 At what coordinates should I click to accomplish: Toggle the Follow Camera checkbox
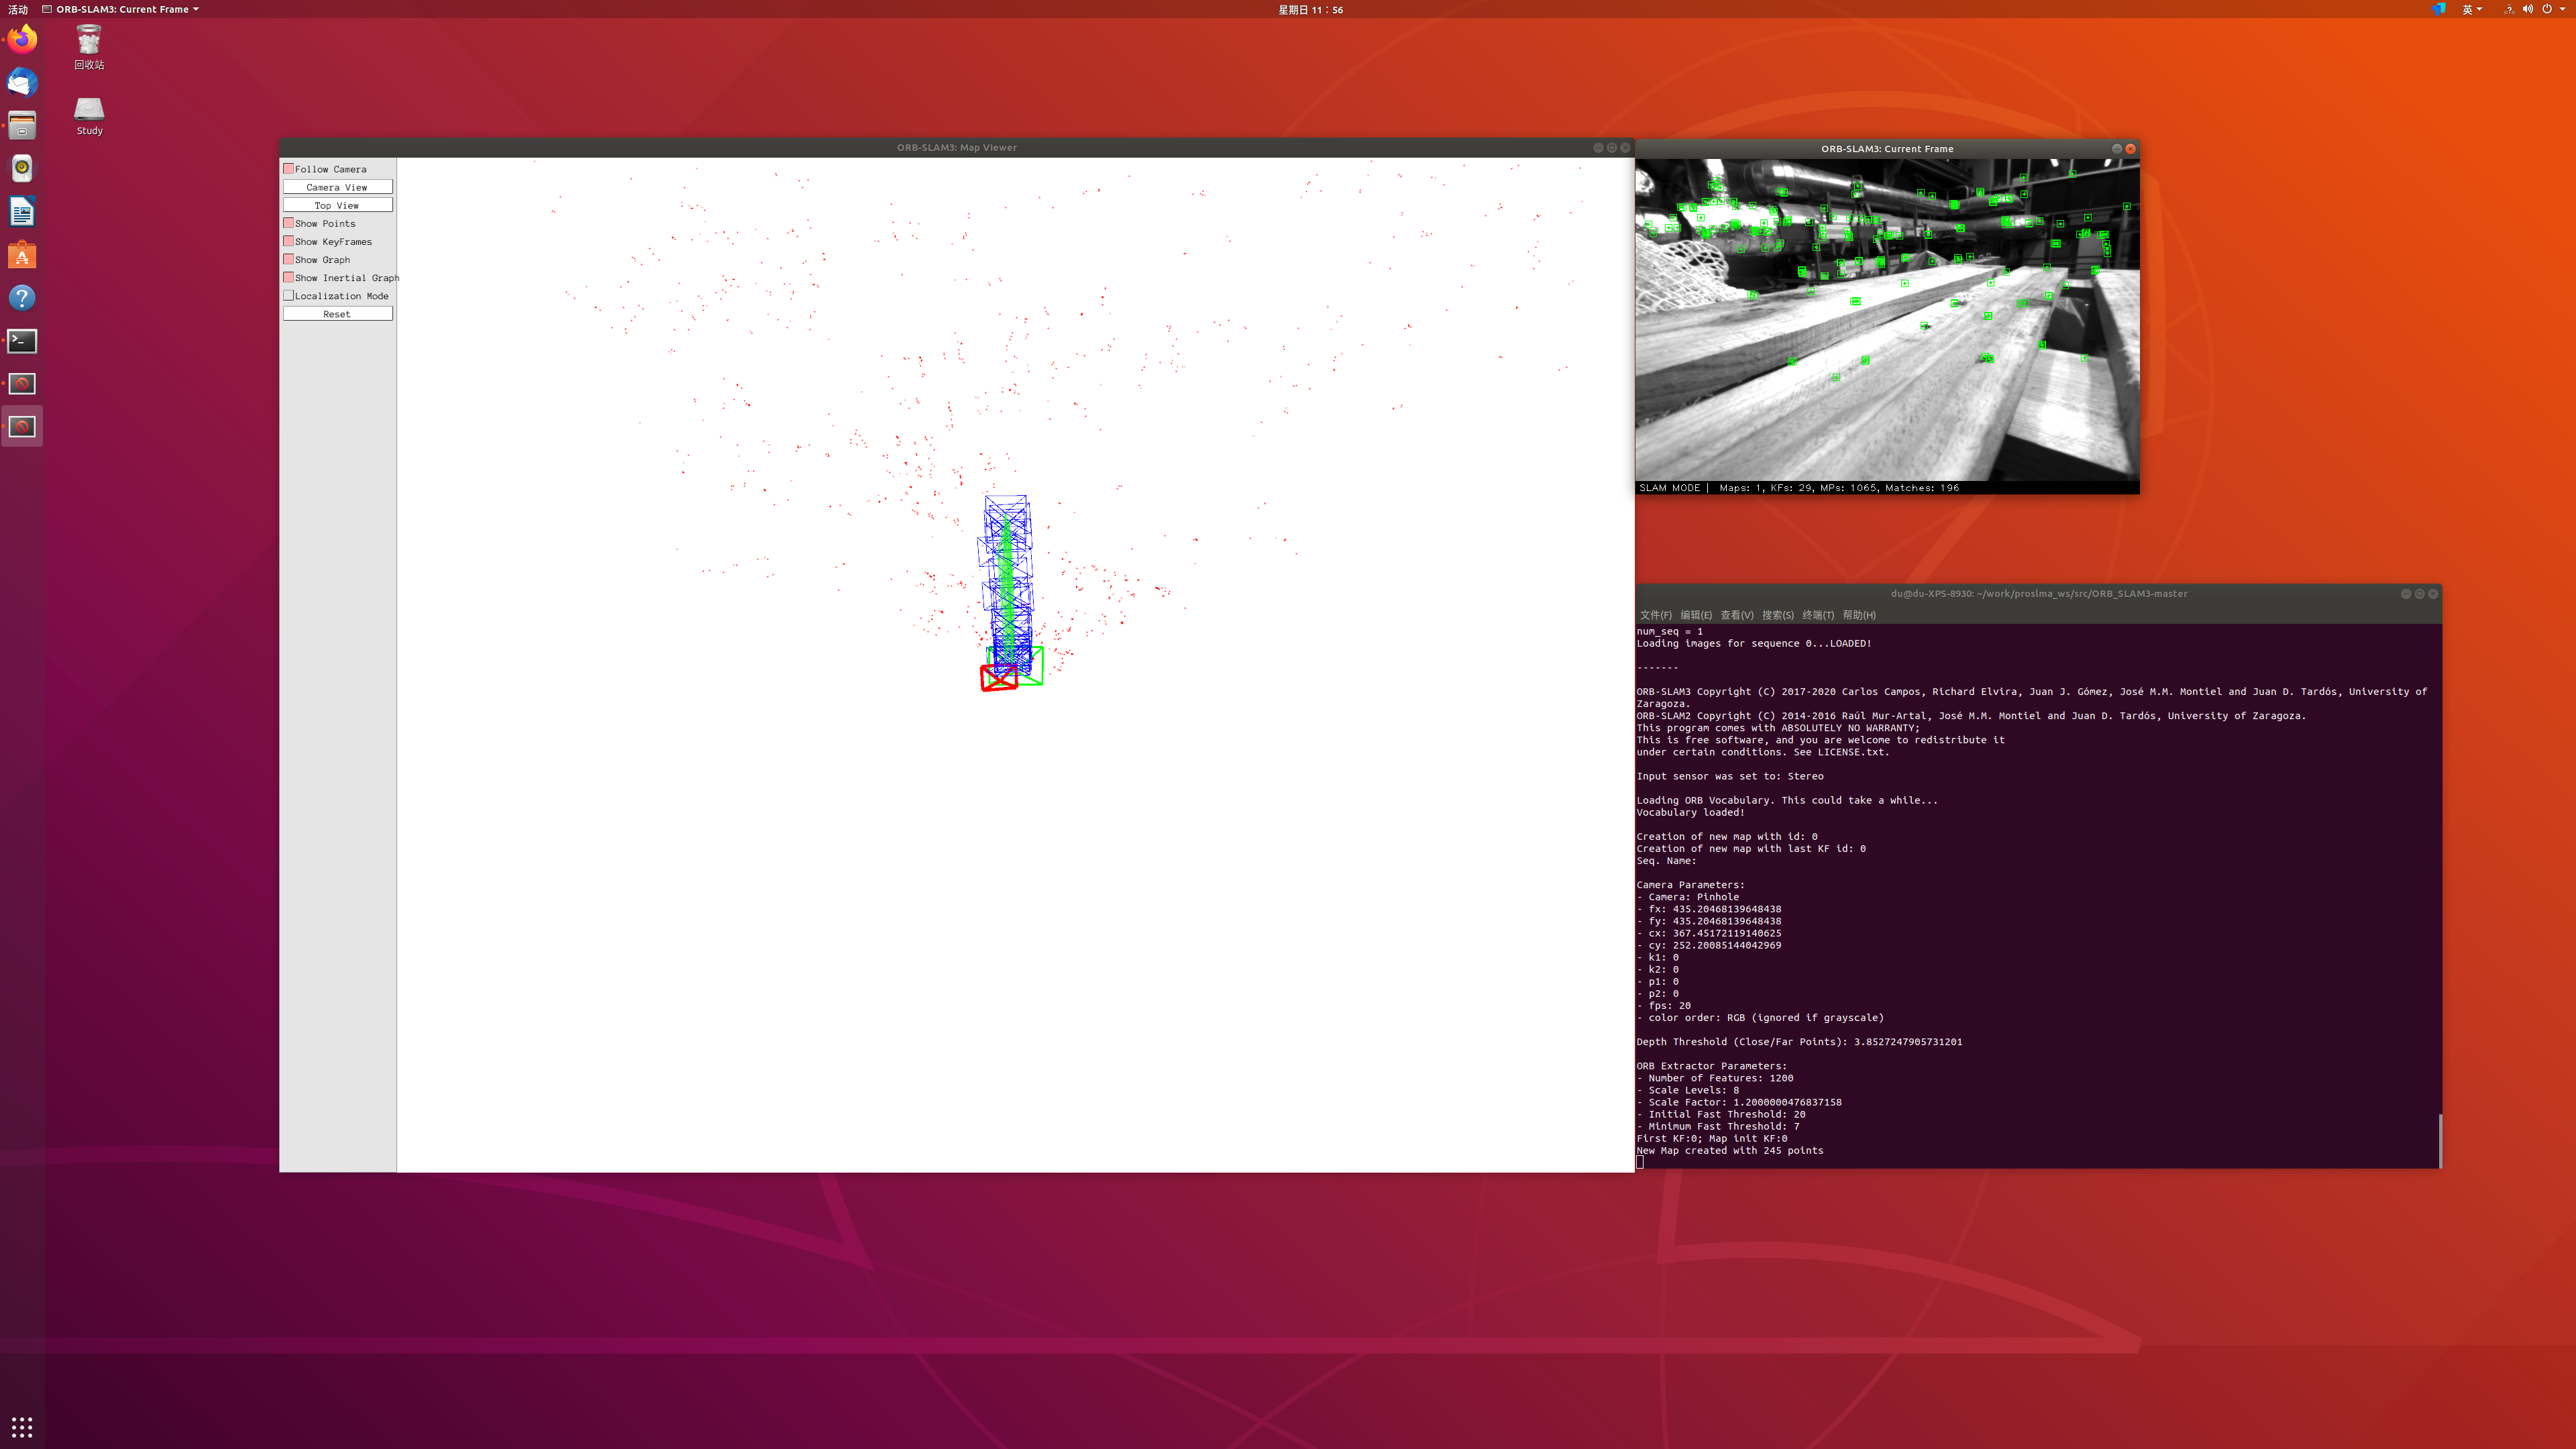click(x=289, y=169)
